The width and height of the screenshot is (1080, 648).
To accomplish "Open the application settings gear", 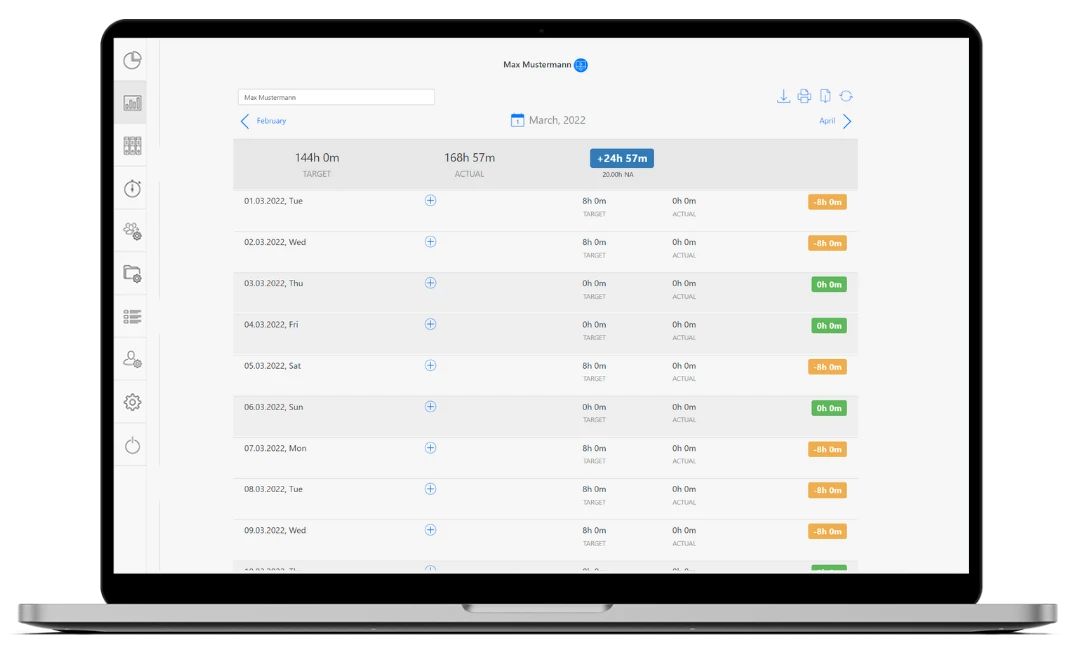I will (131, 402).
